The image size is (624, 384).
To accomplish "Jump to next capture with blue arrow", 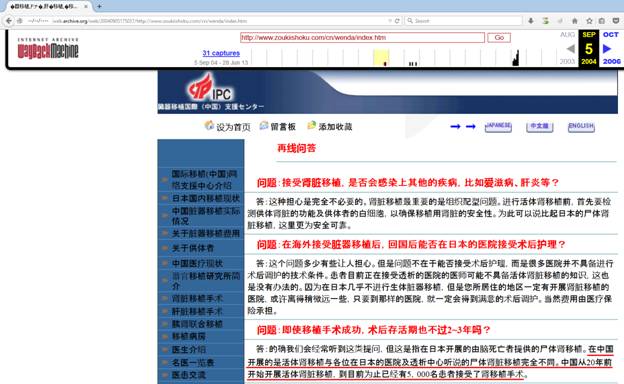I will [x=606, y=49].
